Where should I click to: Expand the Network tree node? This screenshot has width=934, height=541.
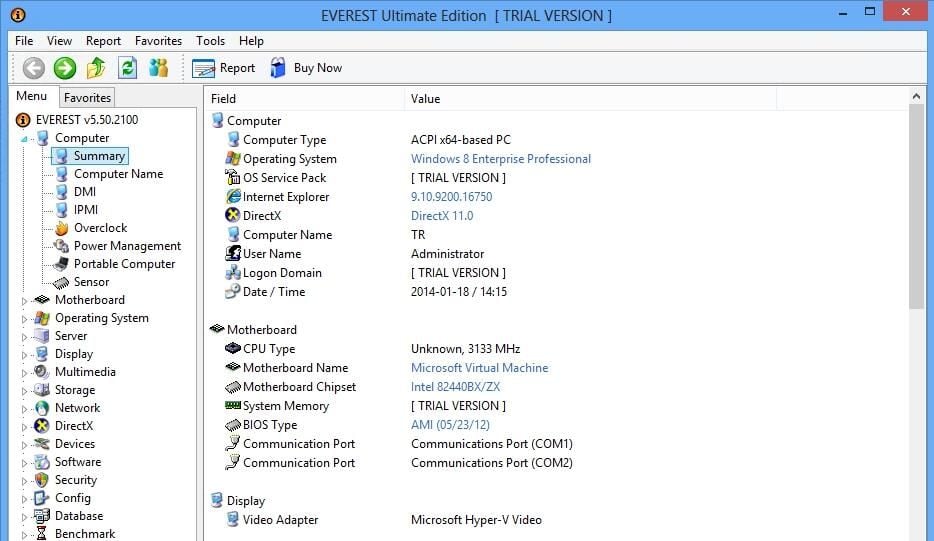[x=24, y=409]
